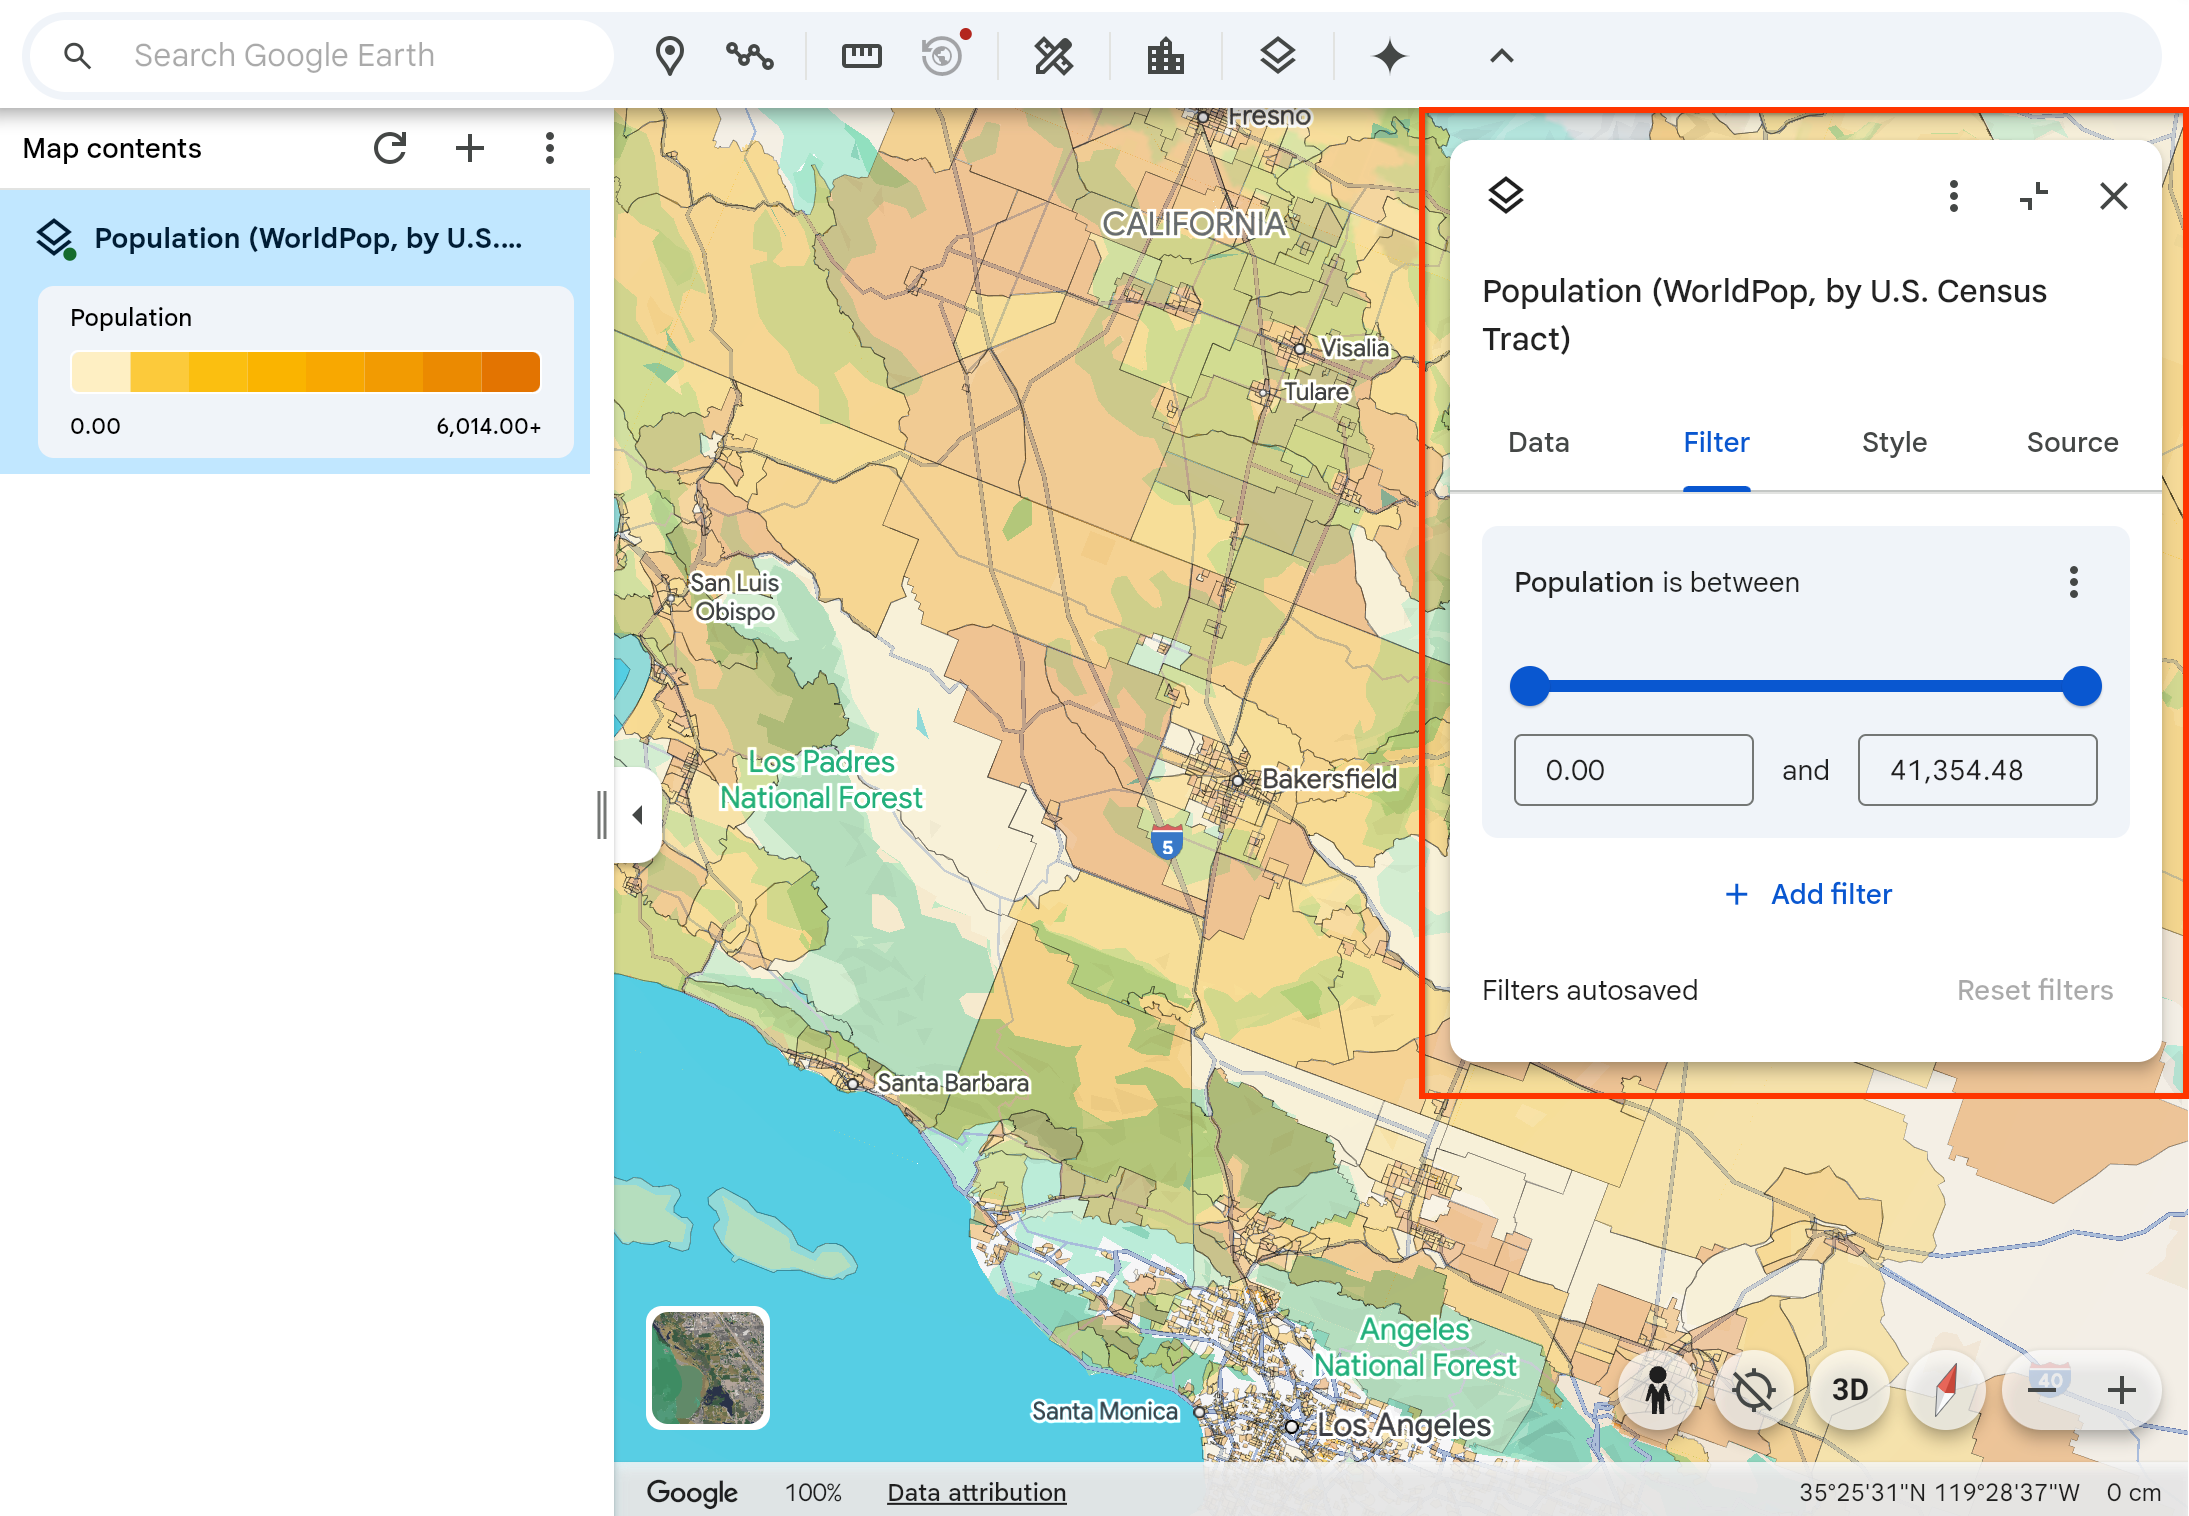Toggle the rotation lock control
2189x1516 pixels.
click(x=1753, y=1390)
